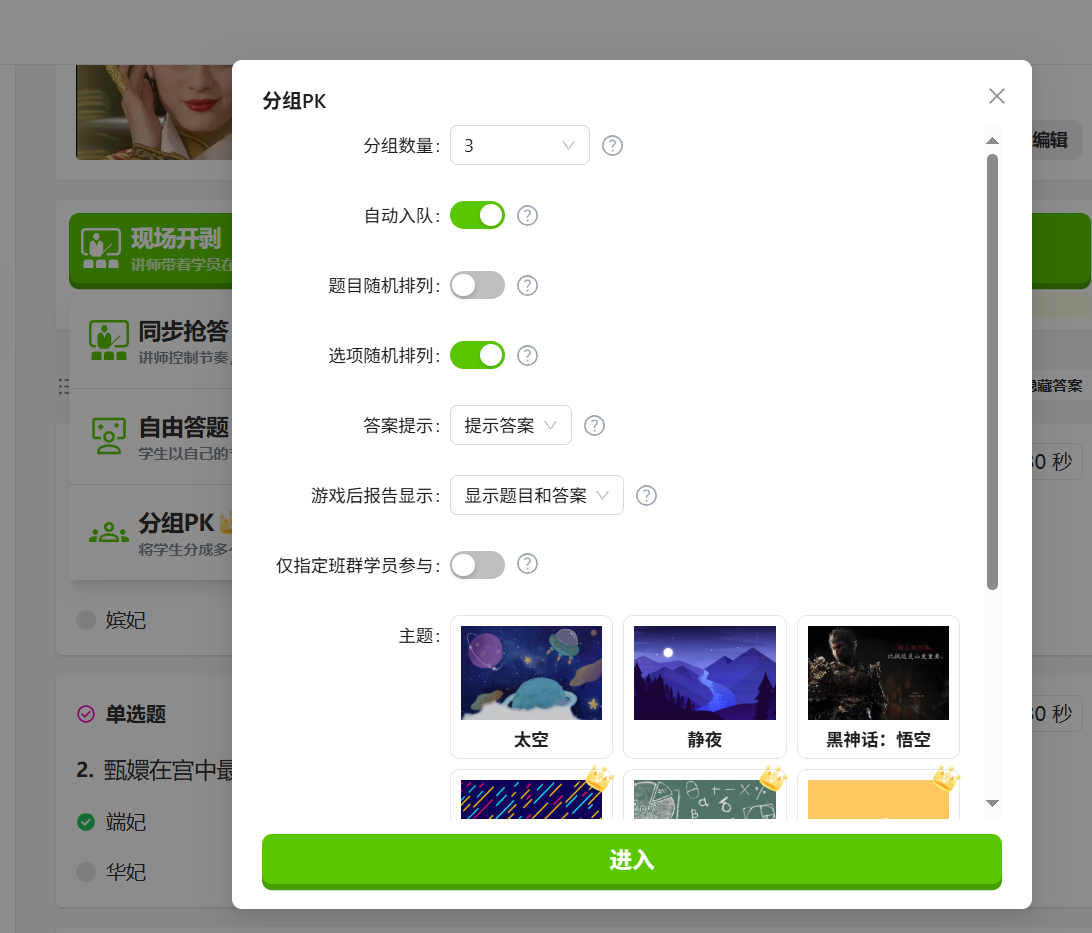The width and height of the screenshot is (1092, 933).
Task: Open the 分组数量 dropdown showing 3
Action: (520, 145)
